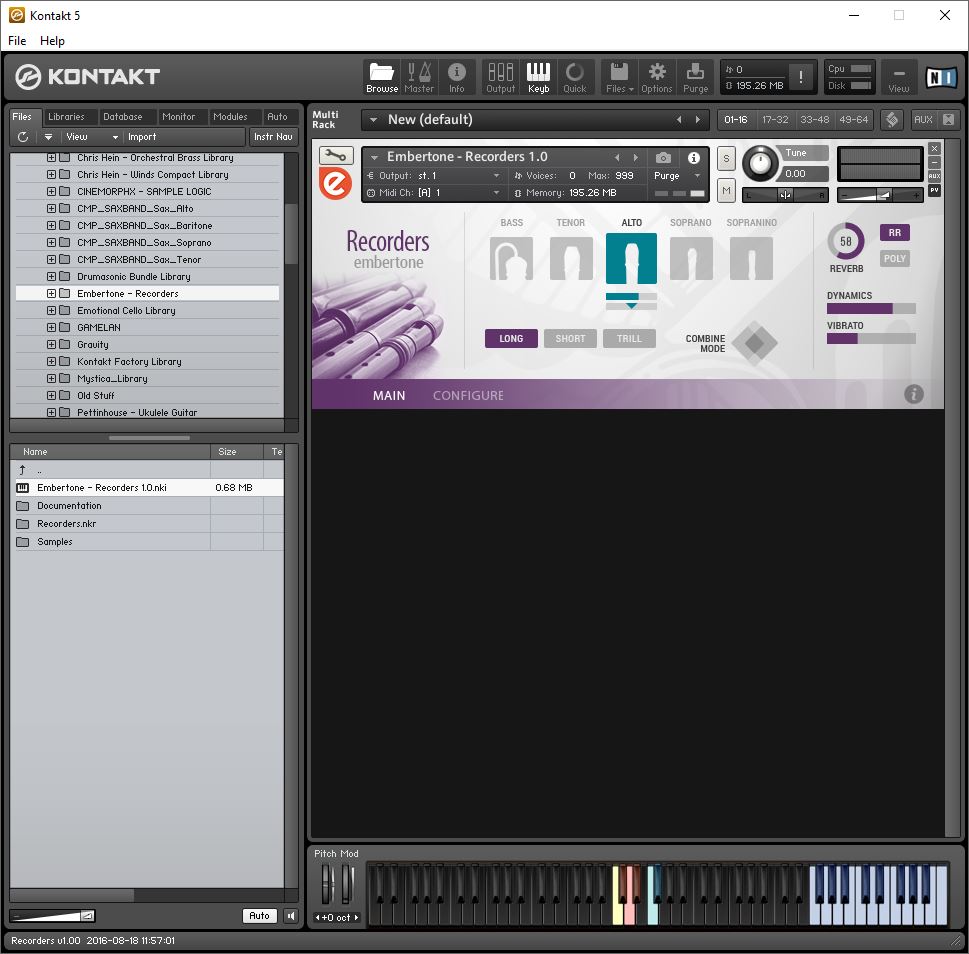Select the Bass recorder instrument

click(x=511, y=258)
